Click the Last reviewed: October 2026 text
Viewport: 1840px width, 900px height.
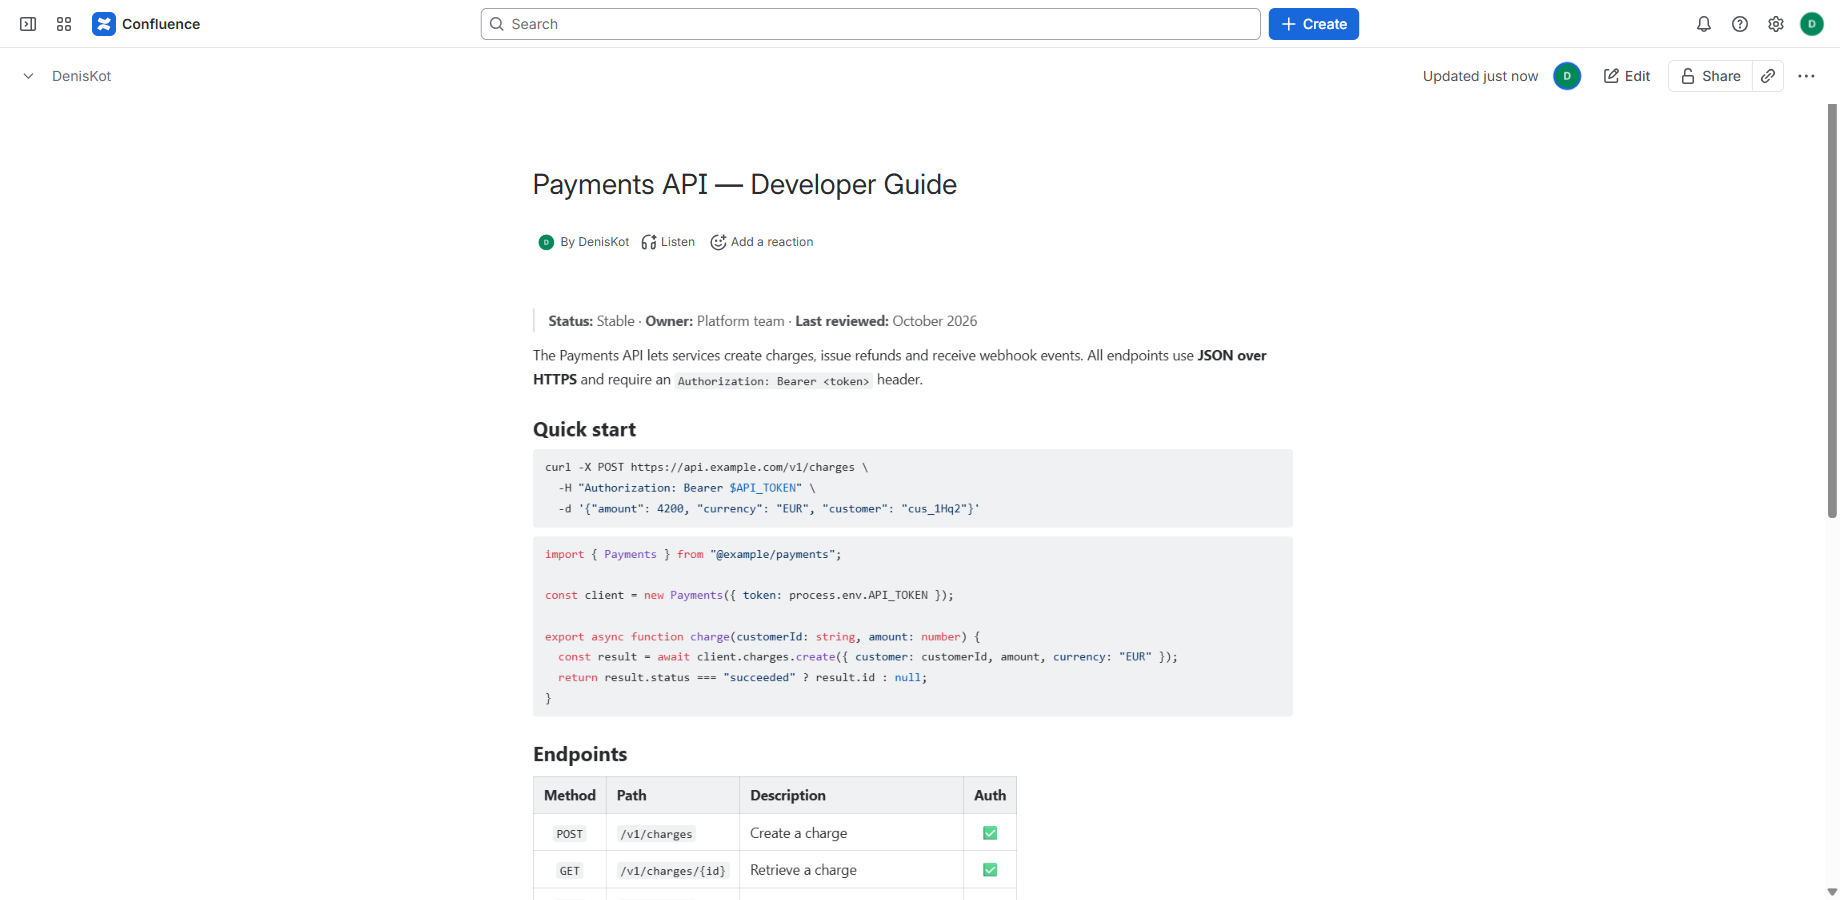pyautogui.click(x=886, y=321)
